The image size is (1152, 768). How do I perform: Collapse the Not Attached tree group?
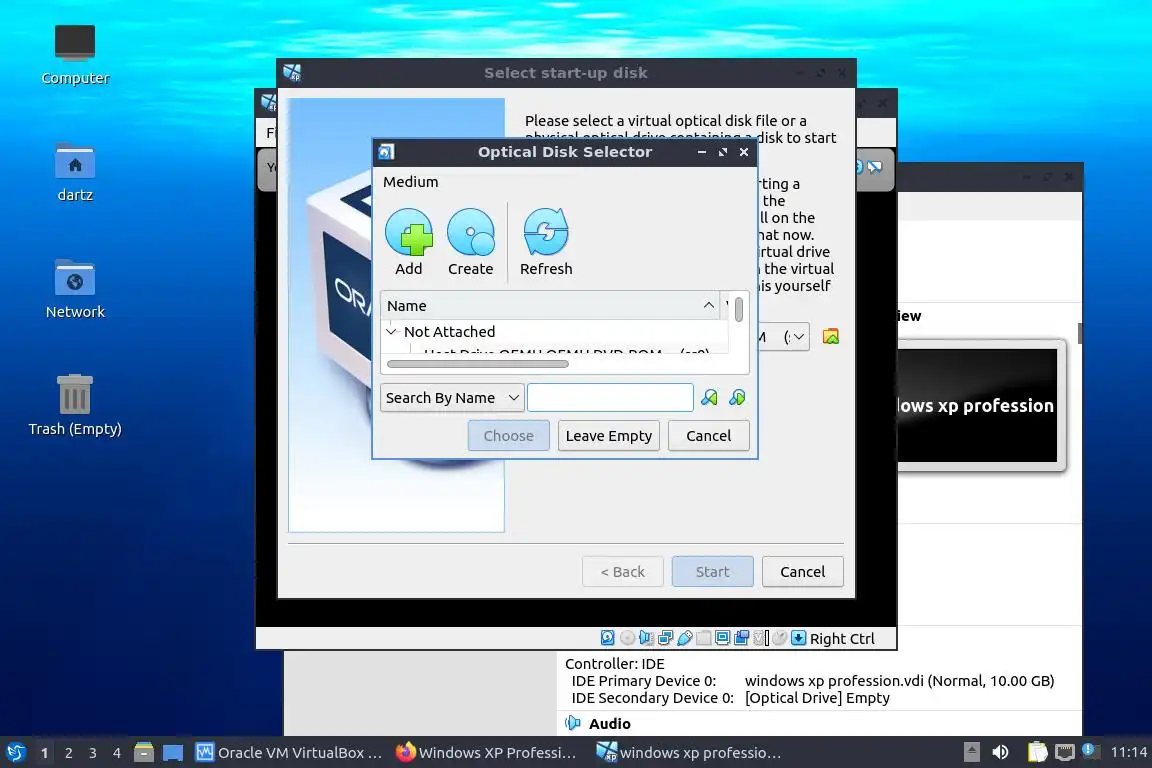click(x=392, y=331)
